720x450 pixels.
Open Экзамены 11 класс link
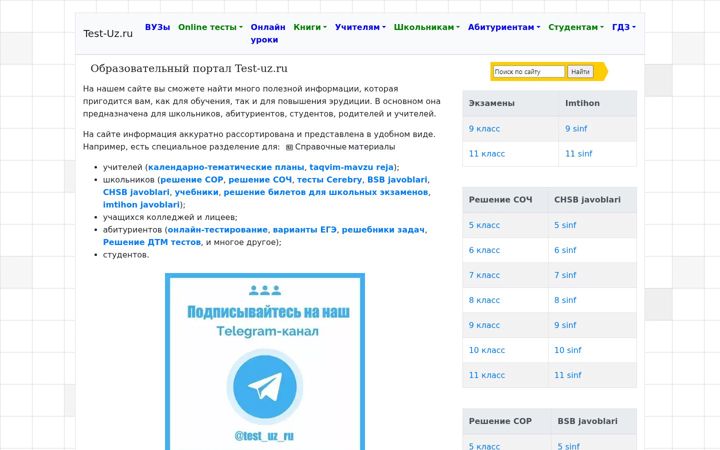point(486,154)
